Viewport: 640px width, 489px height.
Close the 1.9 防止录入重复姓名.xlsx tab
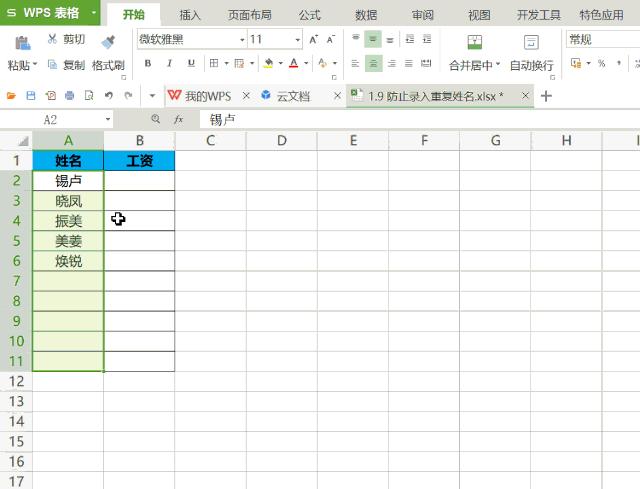click(525, 96)
